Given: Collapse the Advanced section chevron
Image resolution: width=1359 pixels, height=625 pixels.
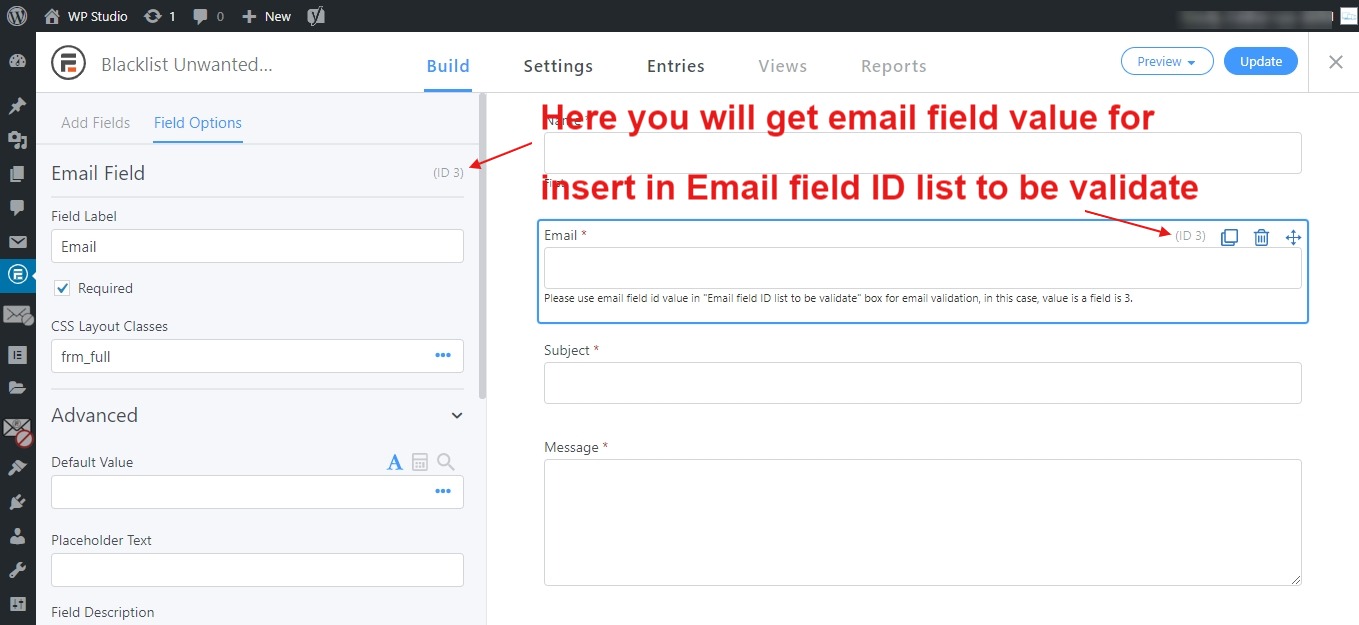Looking at the screenshot, I should point(457,416).
